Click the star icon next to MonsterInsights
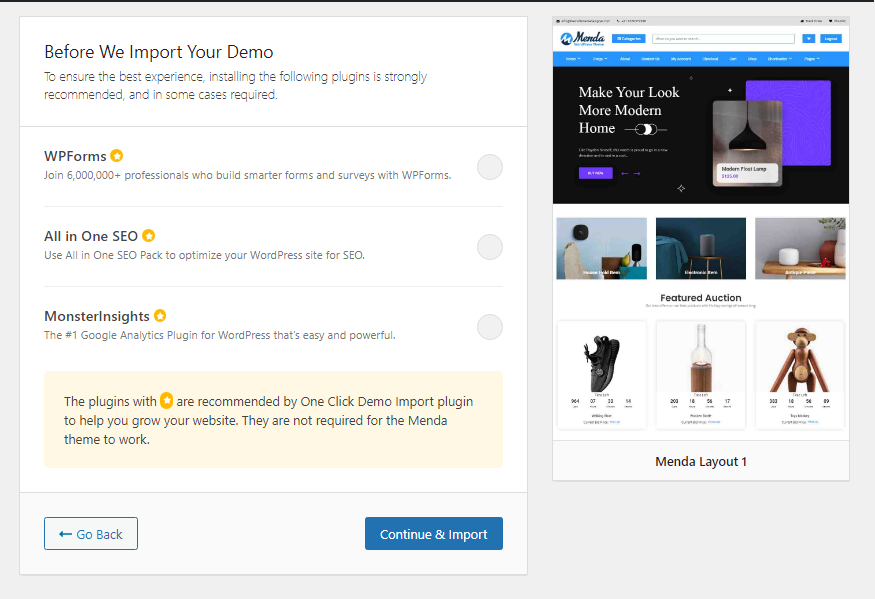 tap(160, 316)
